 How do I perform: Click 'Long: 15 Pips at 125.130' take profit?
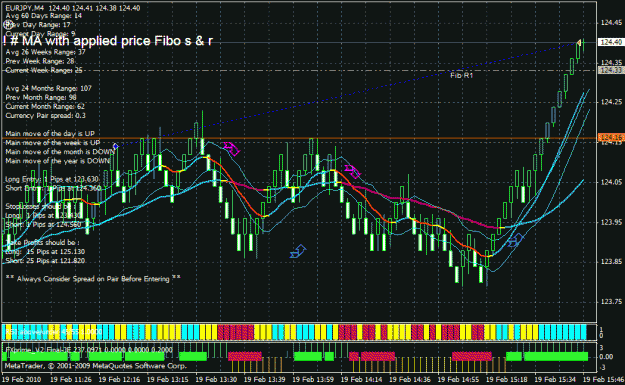pyautogui.click(x=45, y=251)
